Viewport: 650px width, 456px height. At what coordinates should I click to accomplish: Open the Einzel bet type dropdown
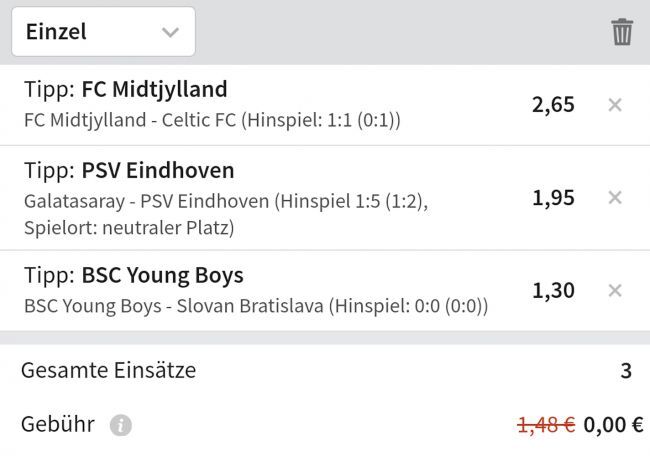pyautogui.click(x=103, y=32)
